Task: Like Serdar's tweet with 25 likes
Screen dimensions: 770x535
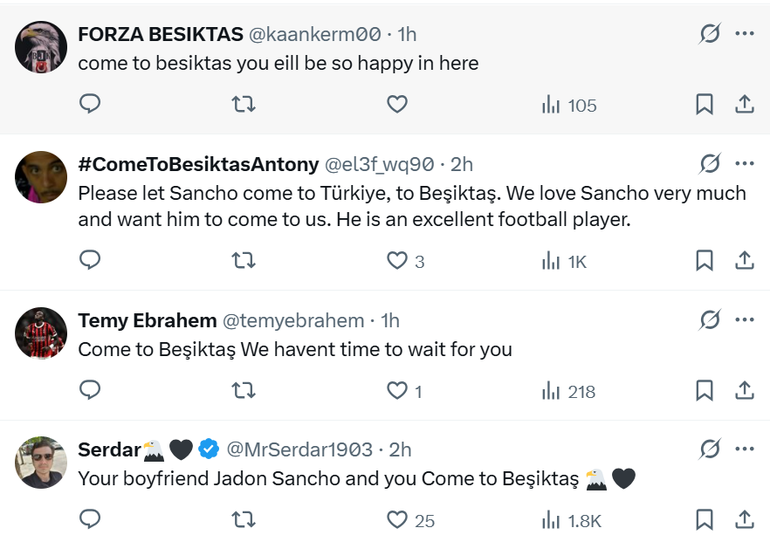Action: tap(397, 520)
